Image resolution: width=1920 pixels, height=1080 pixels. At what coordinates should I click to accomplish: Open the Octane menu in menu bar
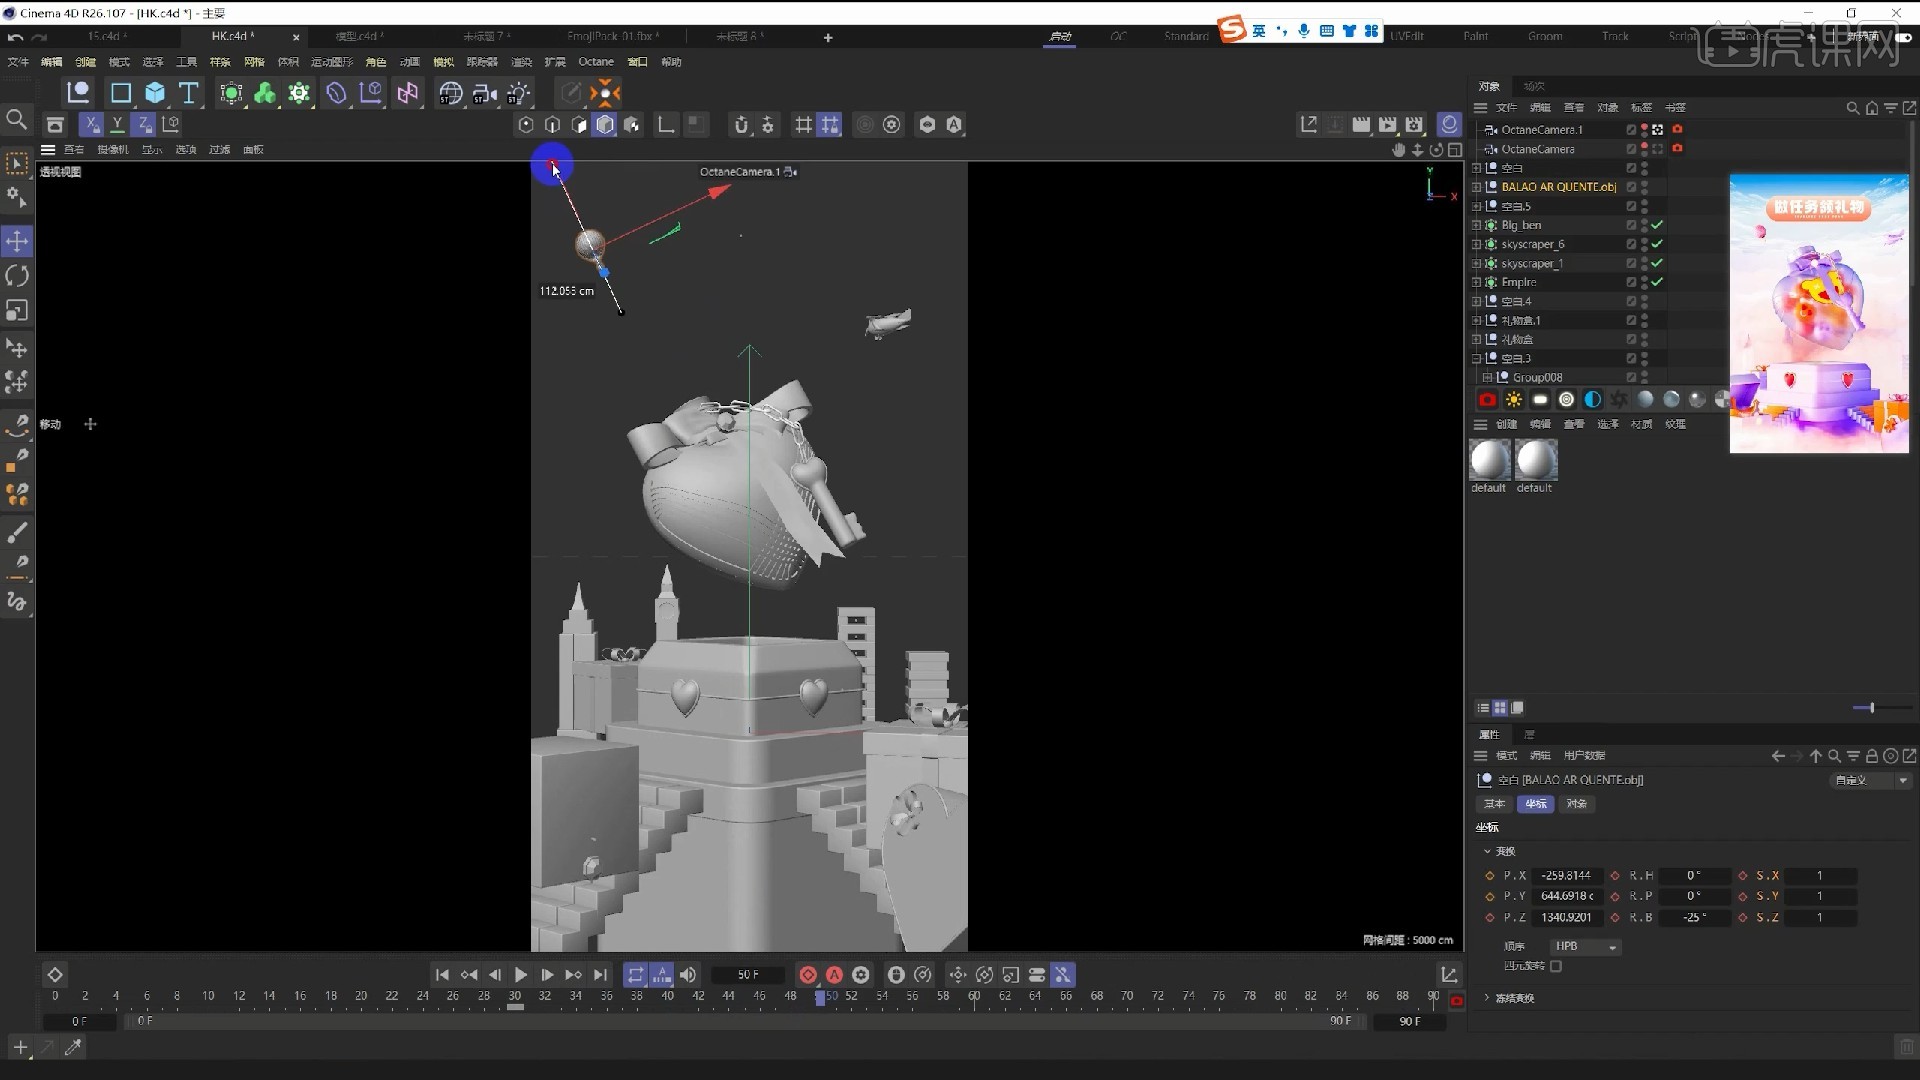pyautogui.click(x=596, y=61)
